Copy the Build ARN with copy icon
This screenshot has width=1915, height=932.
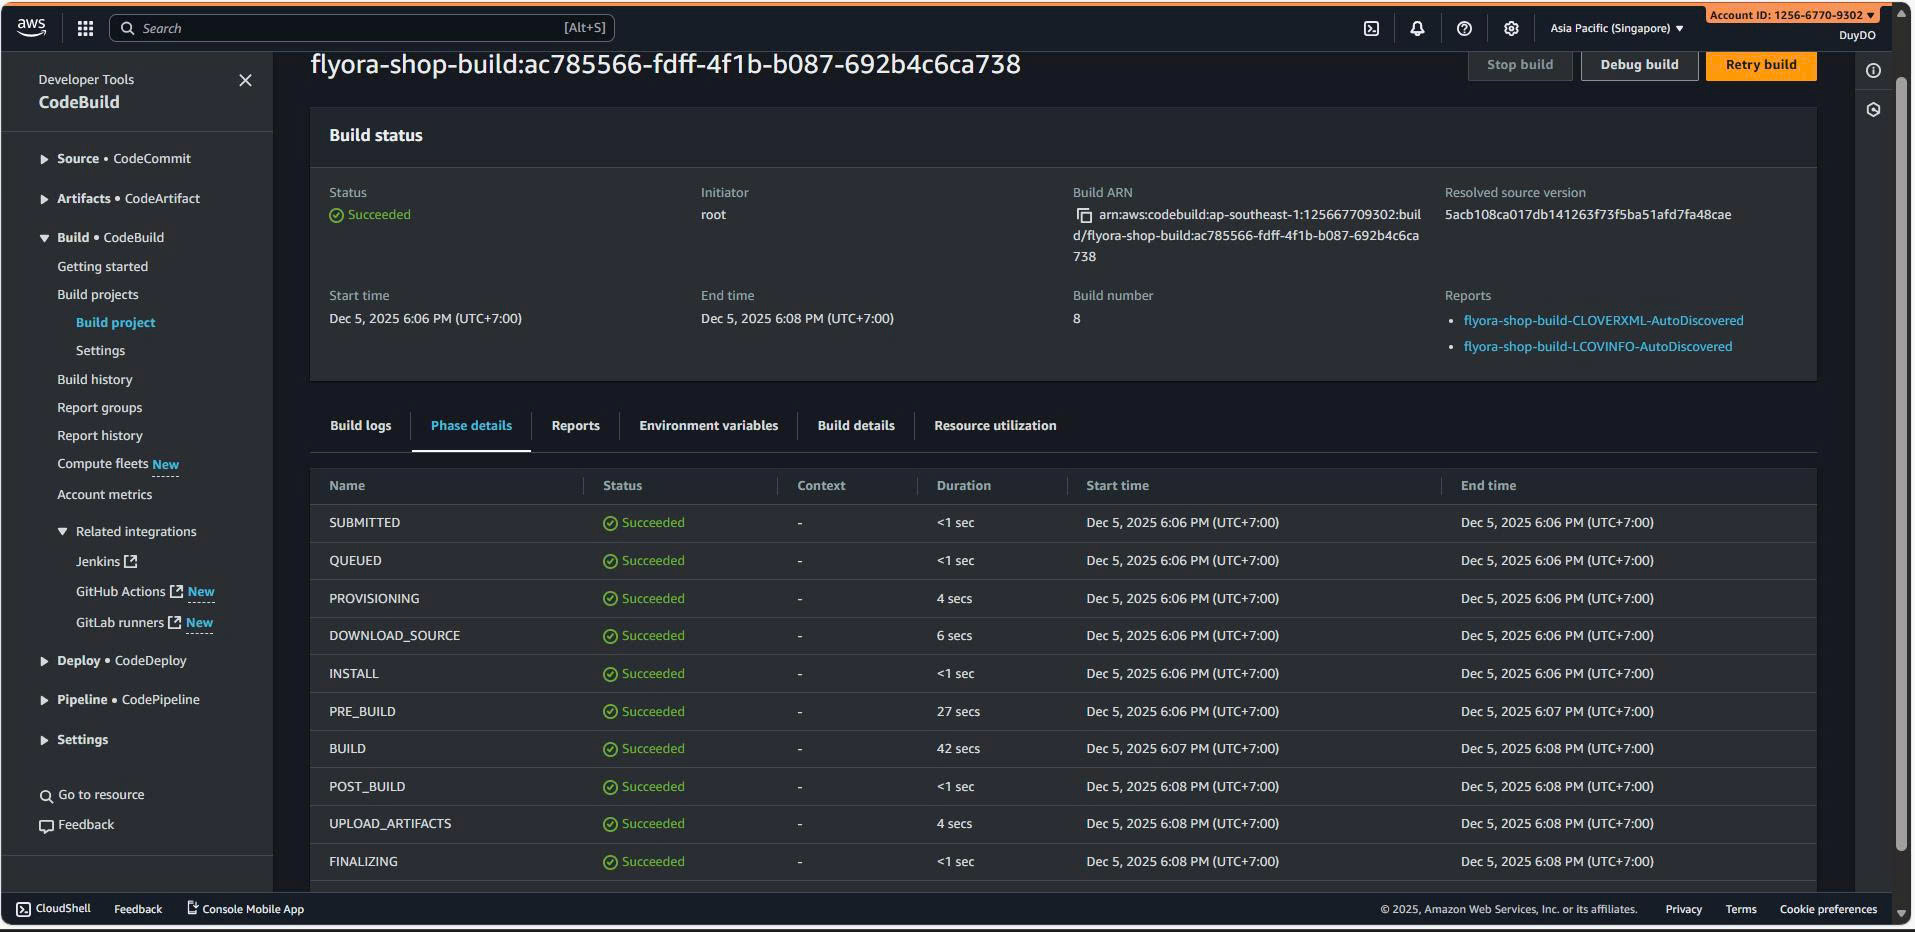(1083, 215)
